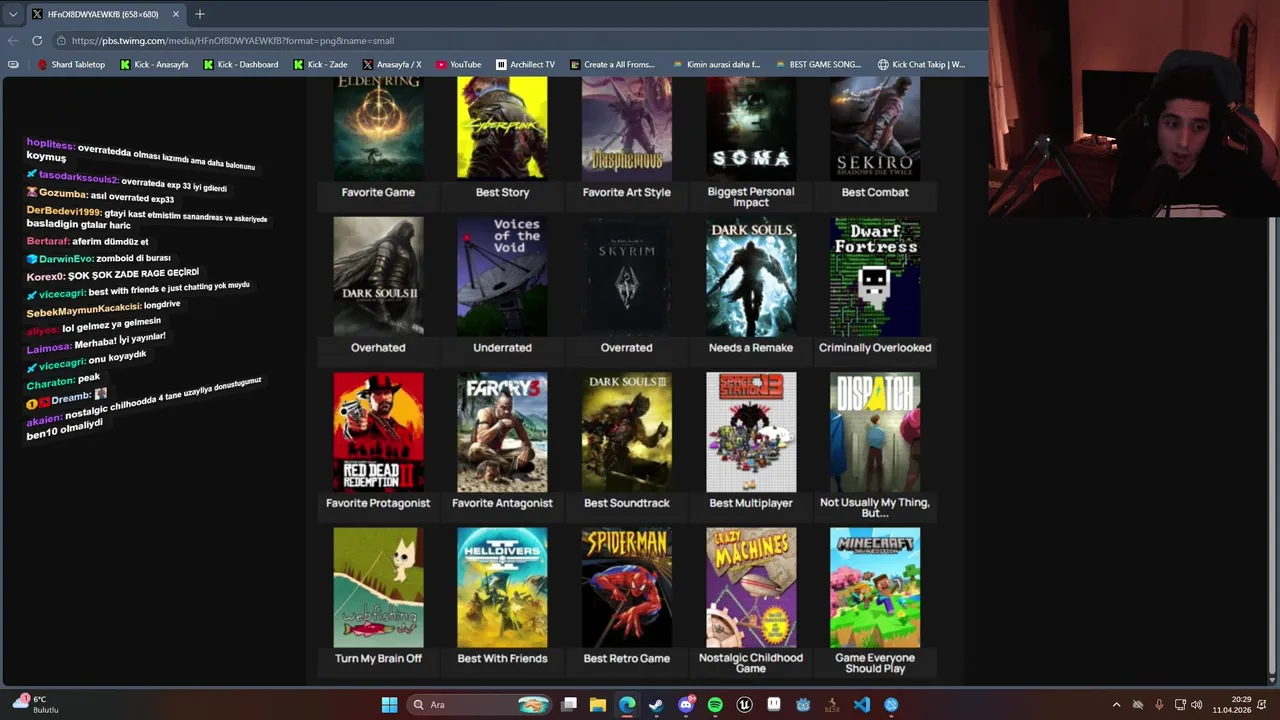Click the Elden Ring cover
The width and height of the screenshot is (1280, 720).
pyautogui.click(x=378, y=128)
